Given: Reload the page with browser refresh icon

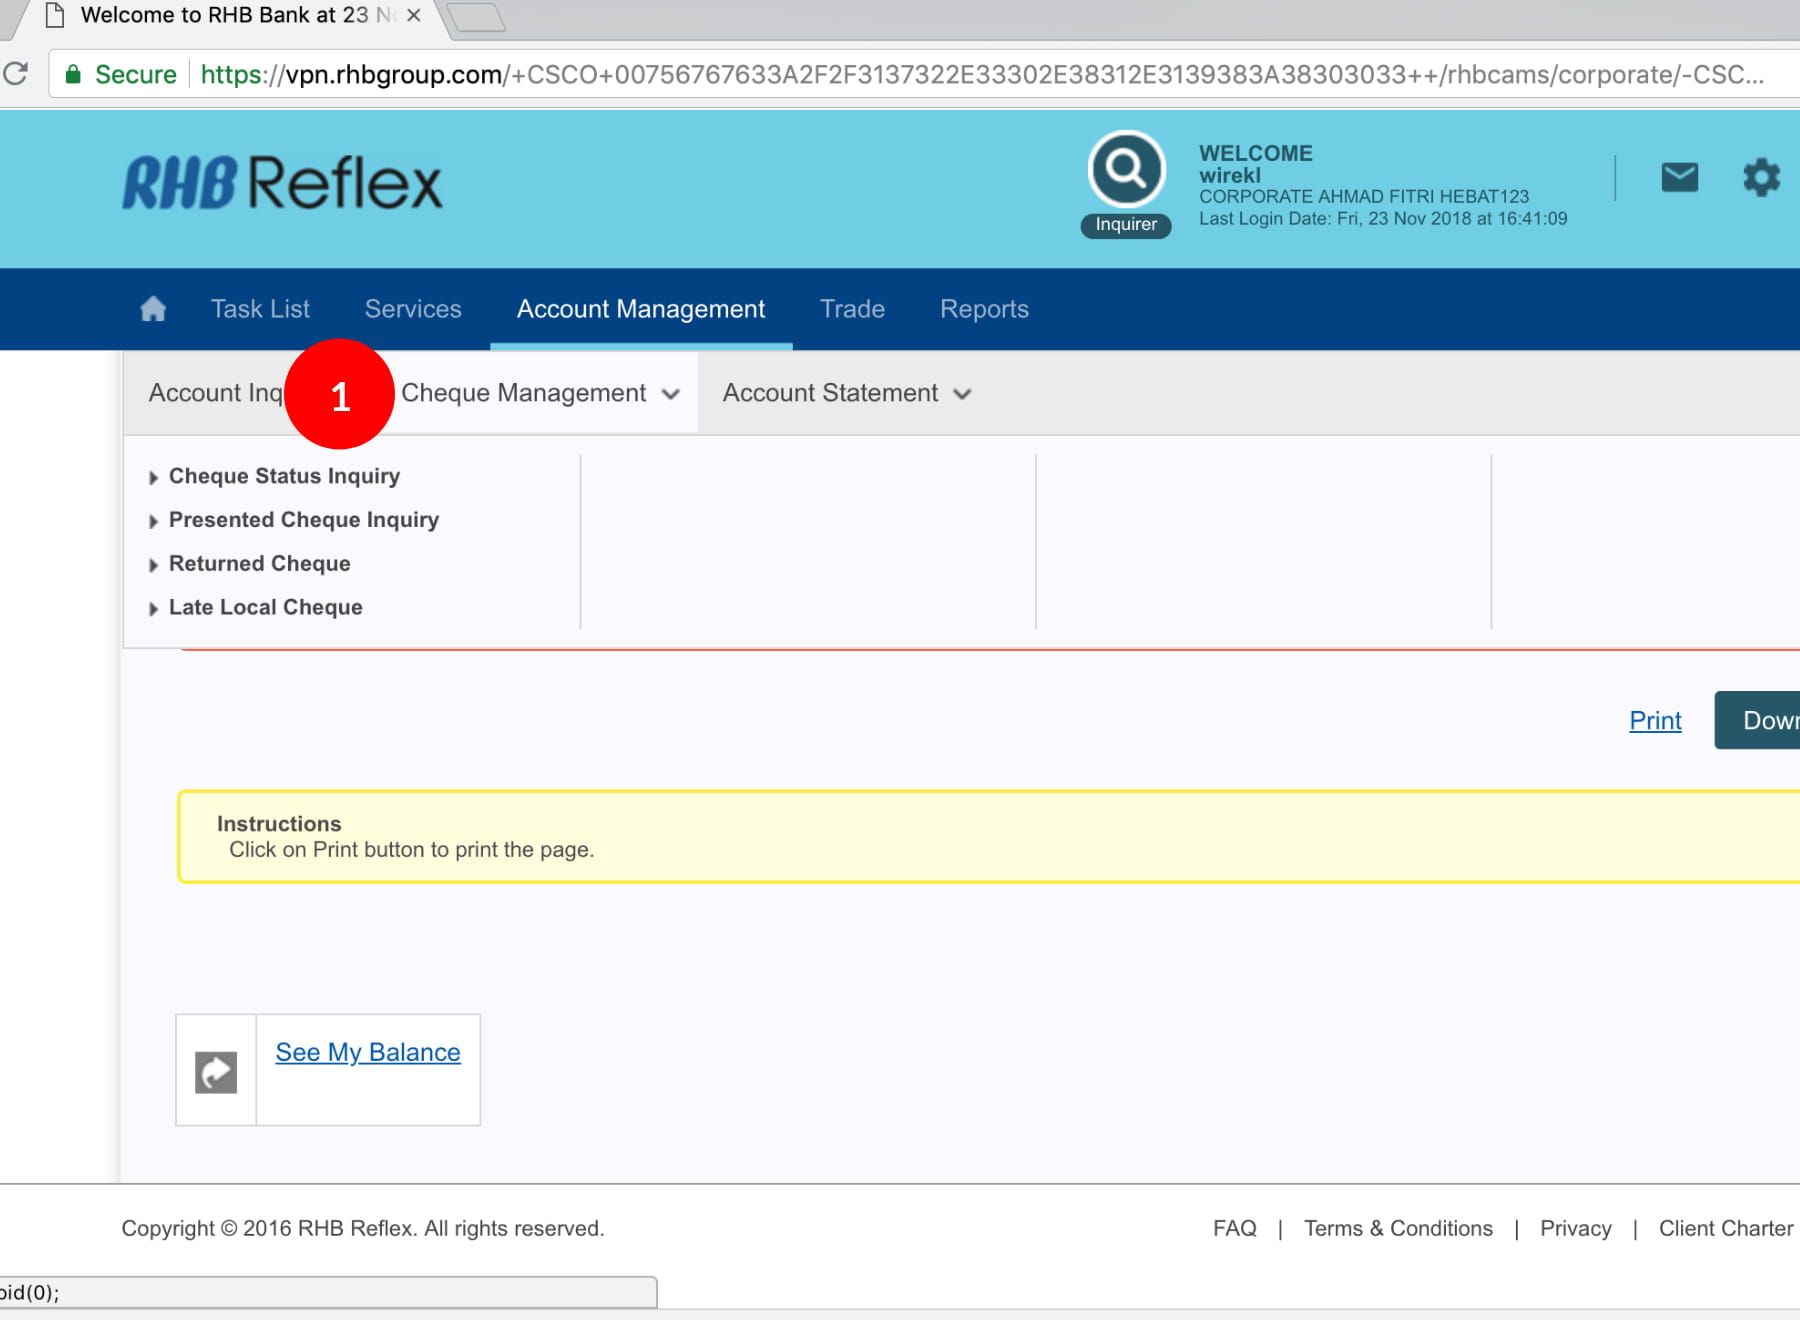Looking at the screenshot, I should click(16, 74).
